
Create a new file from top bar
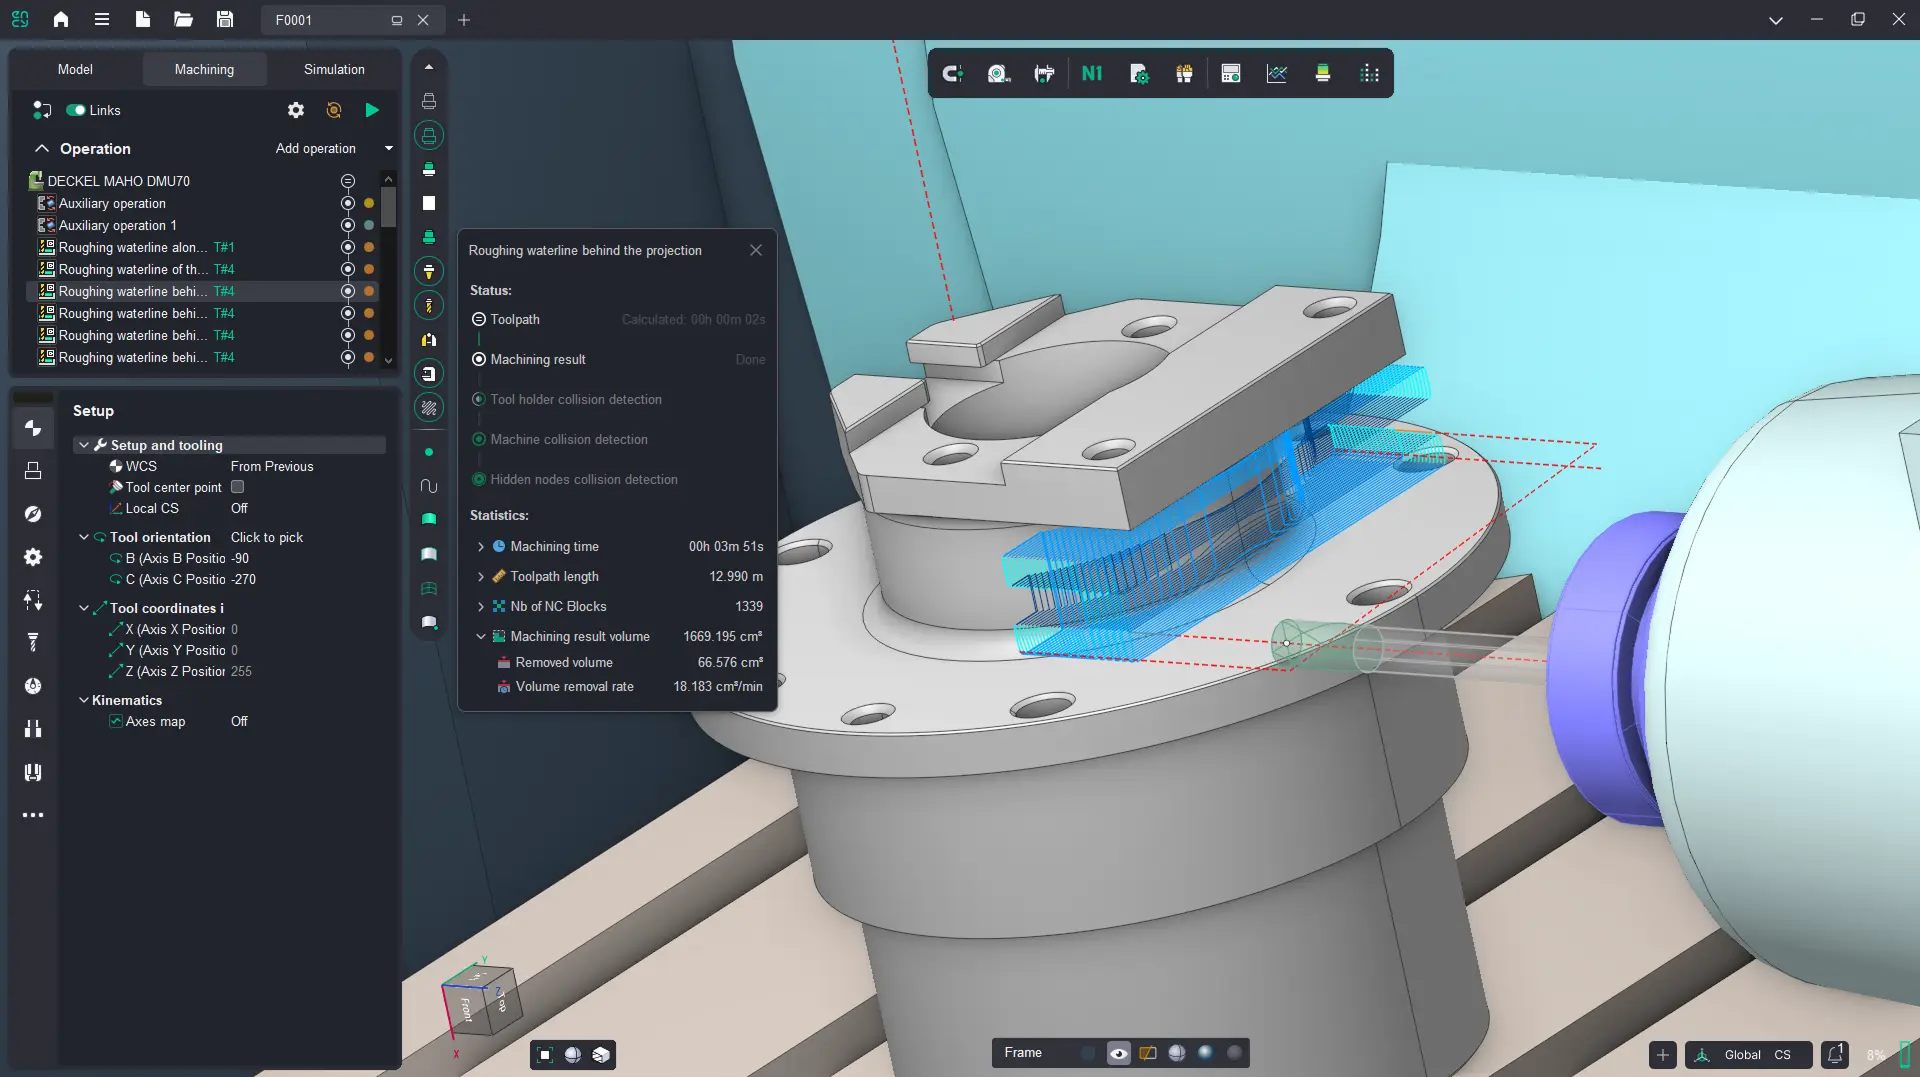pyautogui.click(x=143, y=19)
